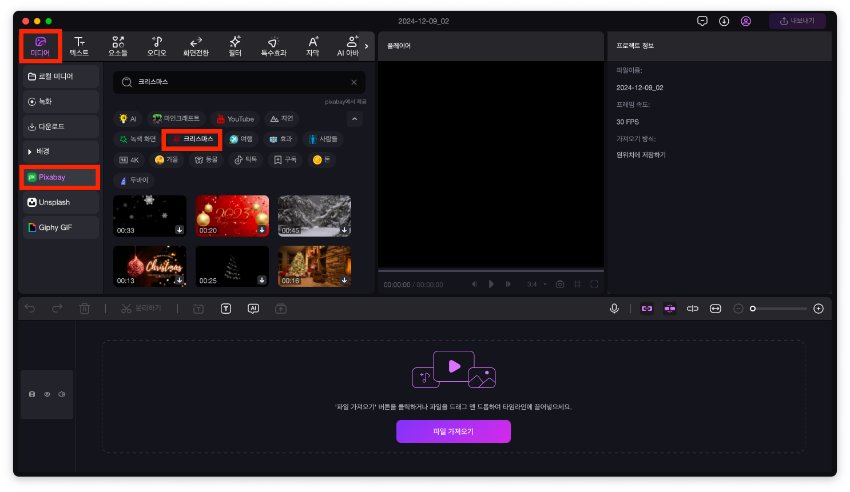The height and width of the screenshot is (492, 850).
Task: Open the download center icon in title bar
Action: (x=724, y=21)
